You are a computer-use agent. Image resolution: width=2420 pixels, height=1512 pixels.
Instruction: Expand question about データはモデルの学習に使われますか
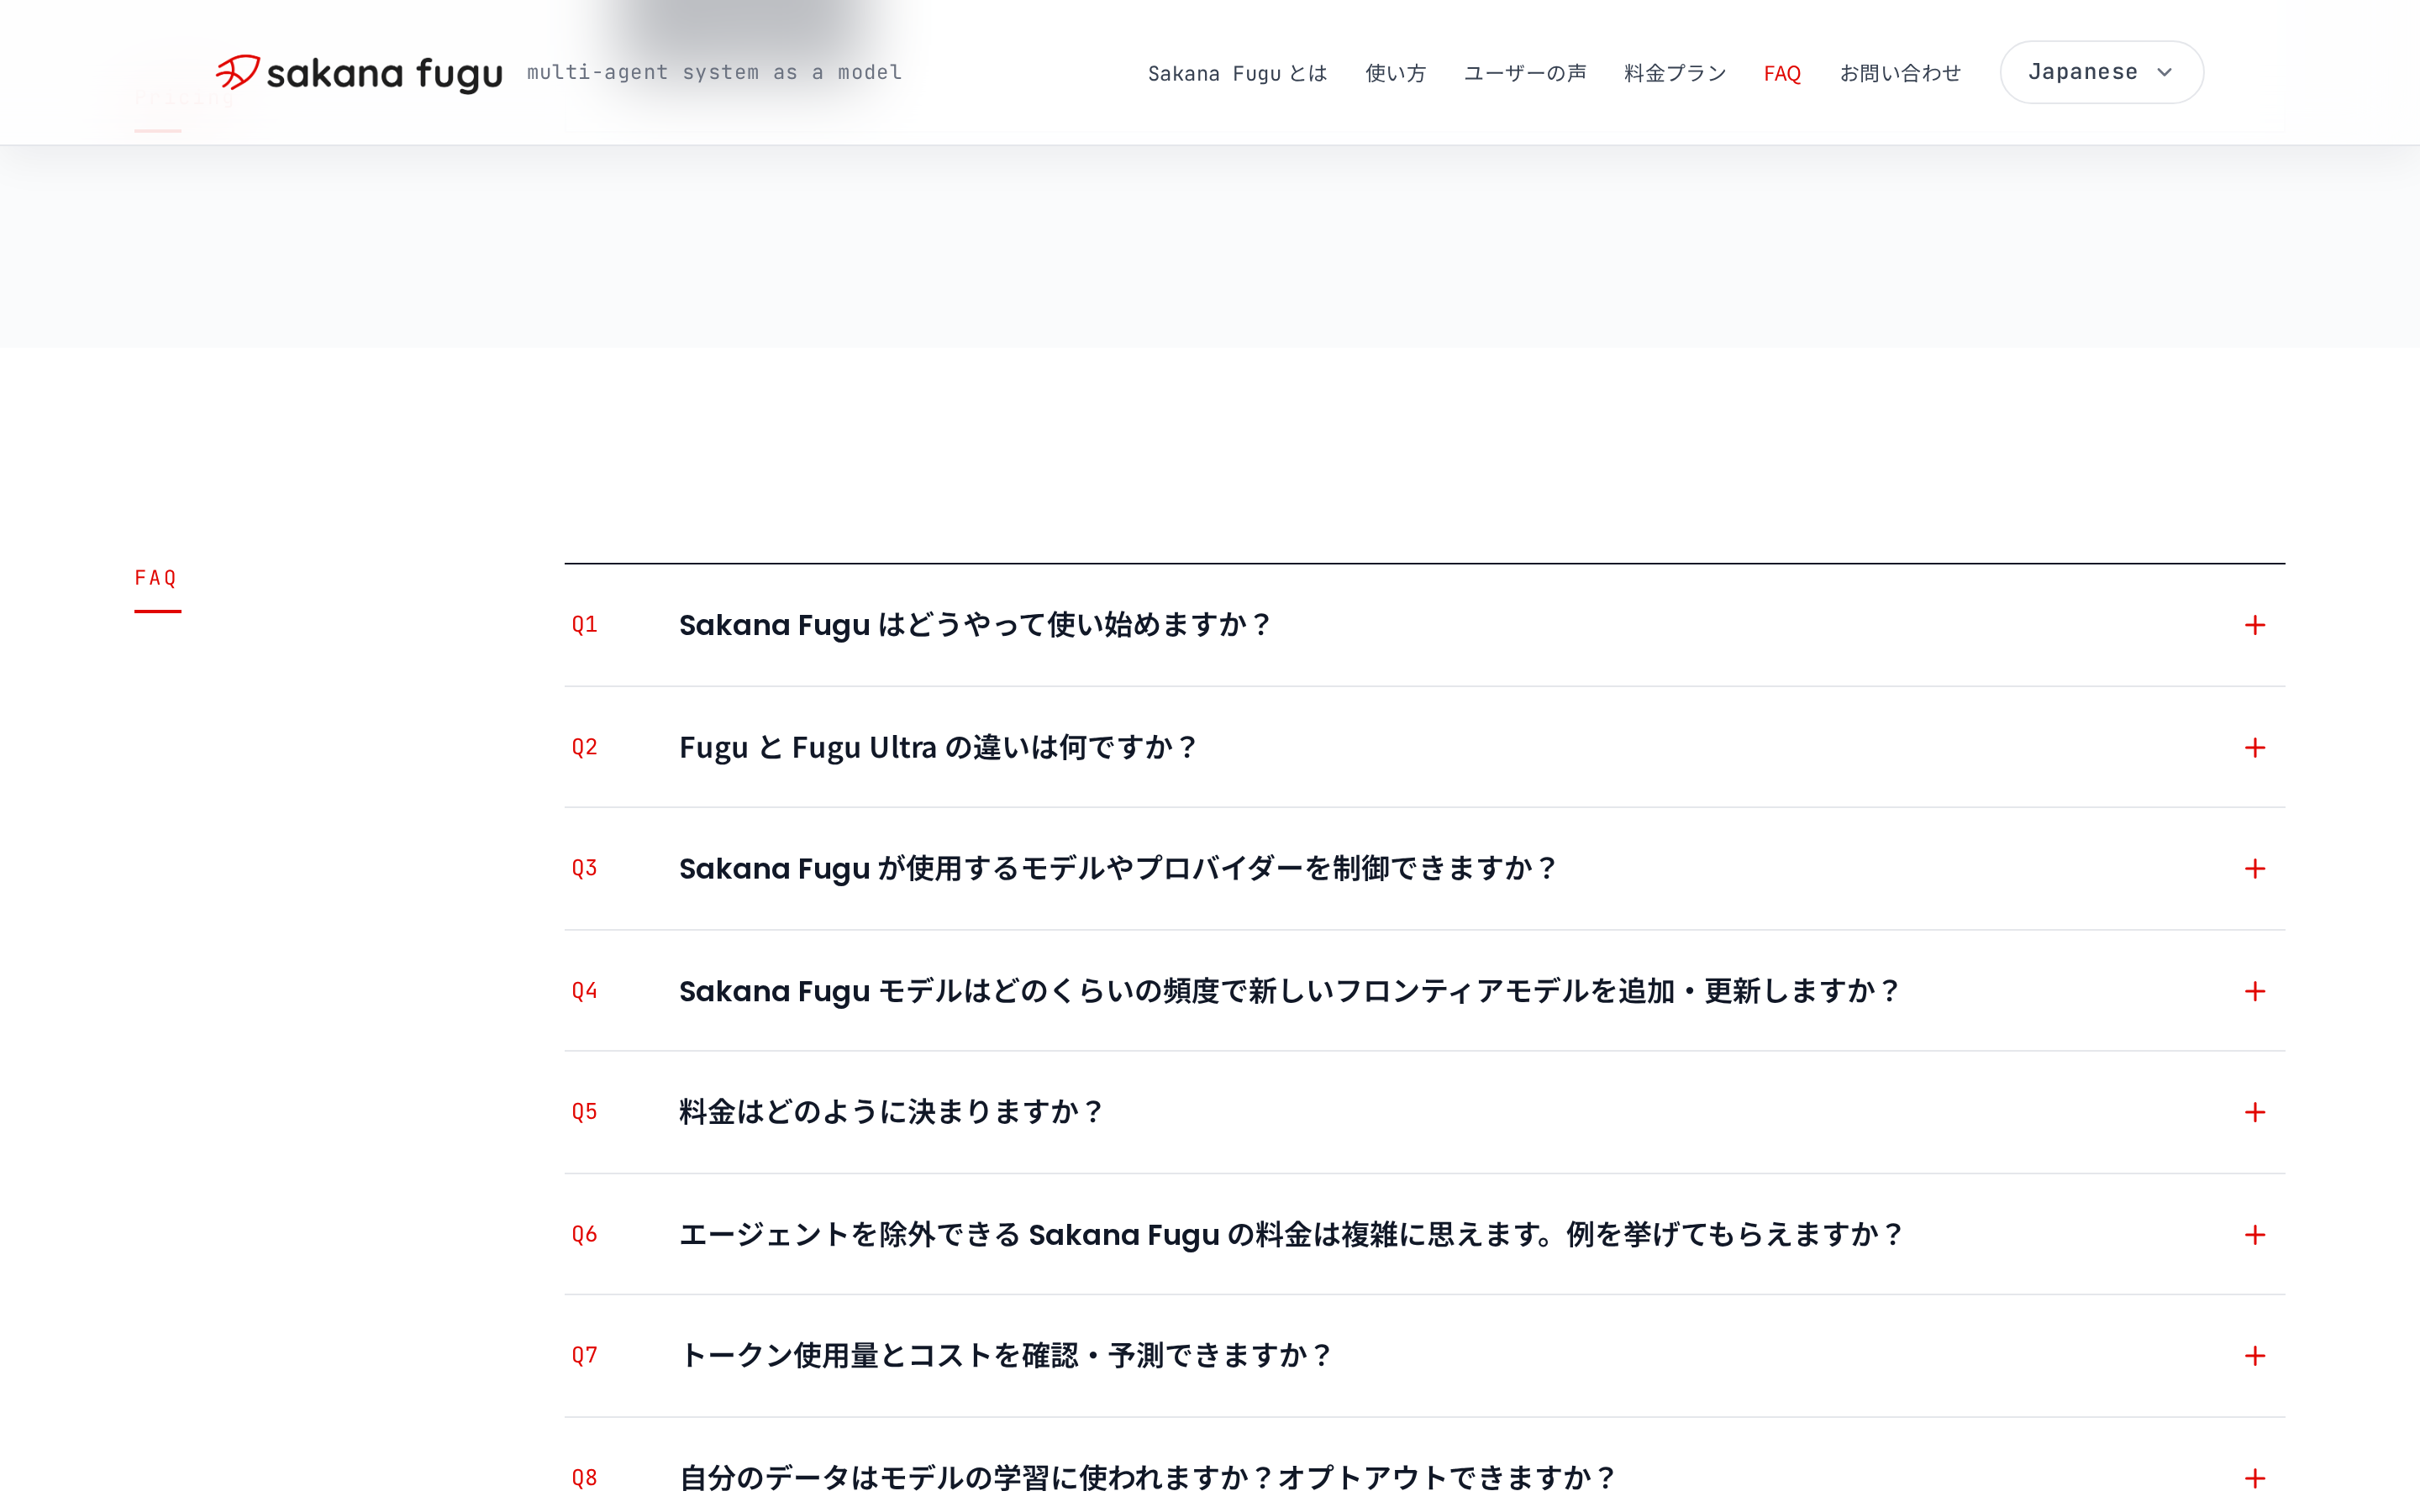pos(1148,1478)
